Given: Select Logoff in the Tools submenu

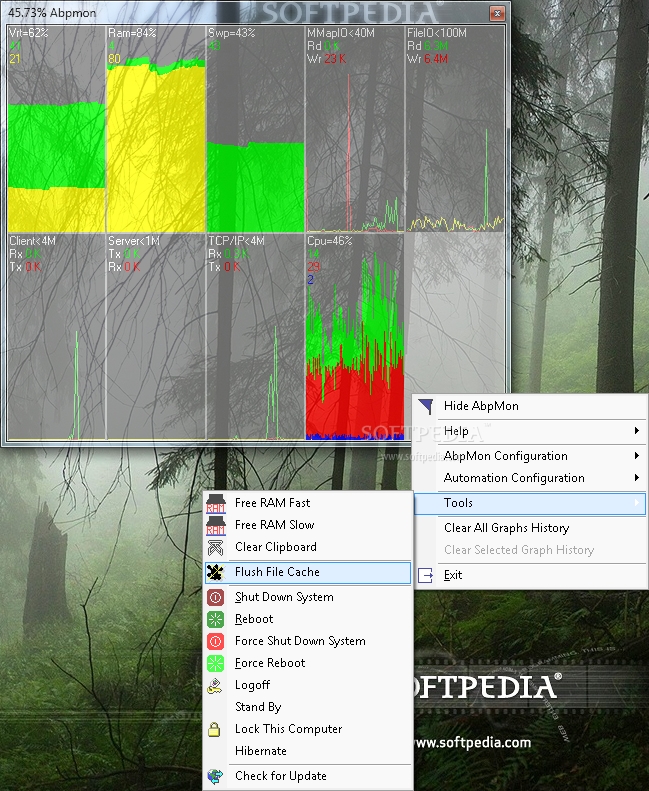Looking at the screenshot, I should pos(308,685).
